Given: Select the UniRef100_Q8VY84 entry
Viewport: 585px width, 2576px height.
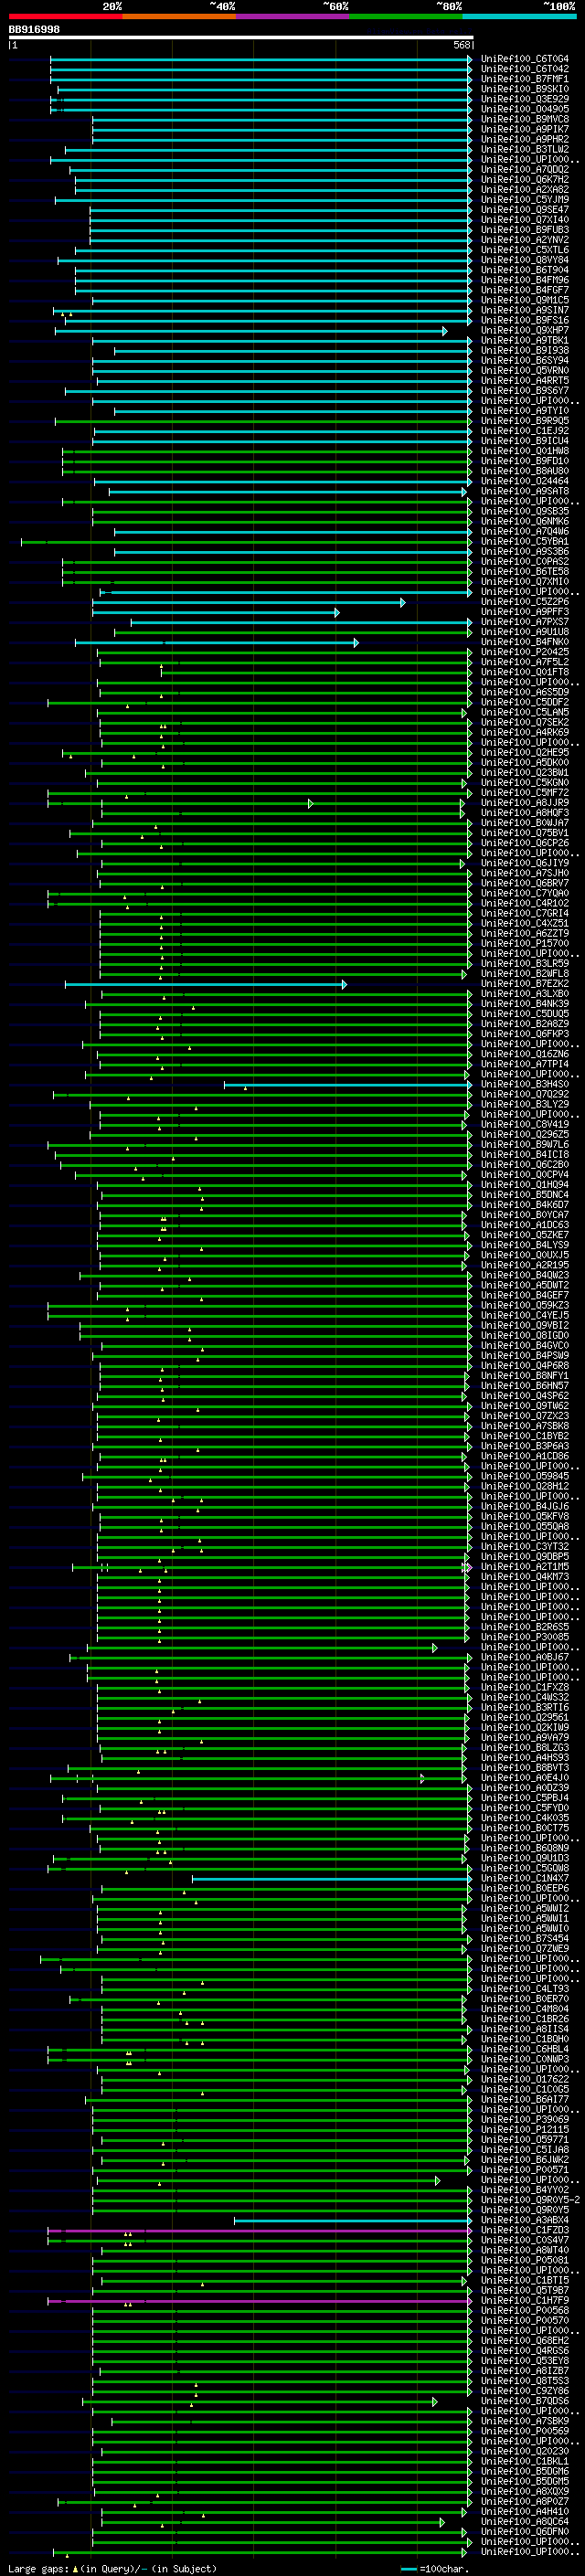Looking at the screenshot, I should (x=525, y=260).
